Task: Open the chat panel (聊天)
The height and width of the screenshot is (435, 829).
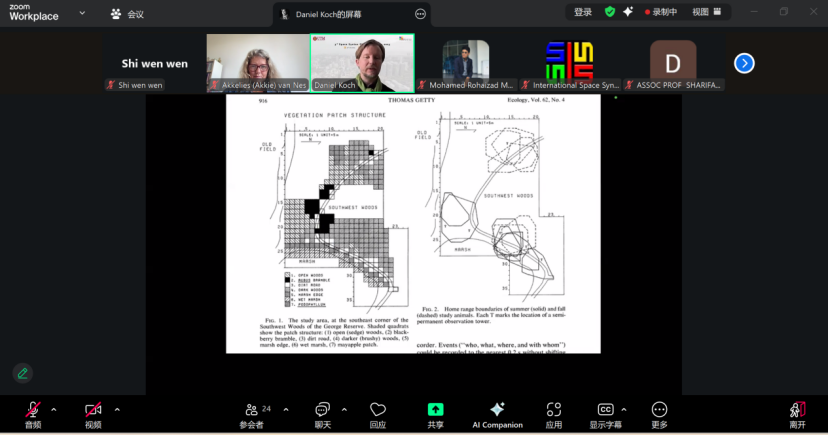Action: (x=322, y=411)
